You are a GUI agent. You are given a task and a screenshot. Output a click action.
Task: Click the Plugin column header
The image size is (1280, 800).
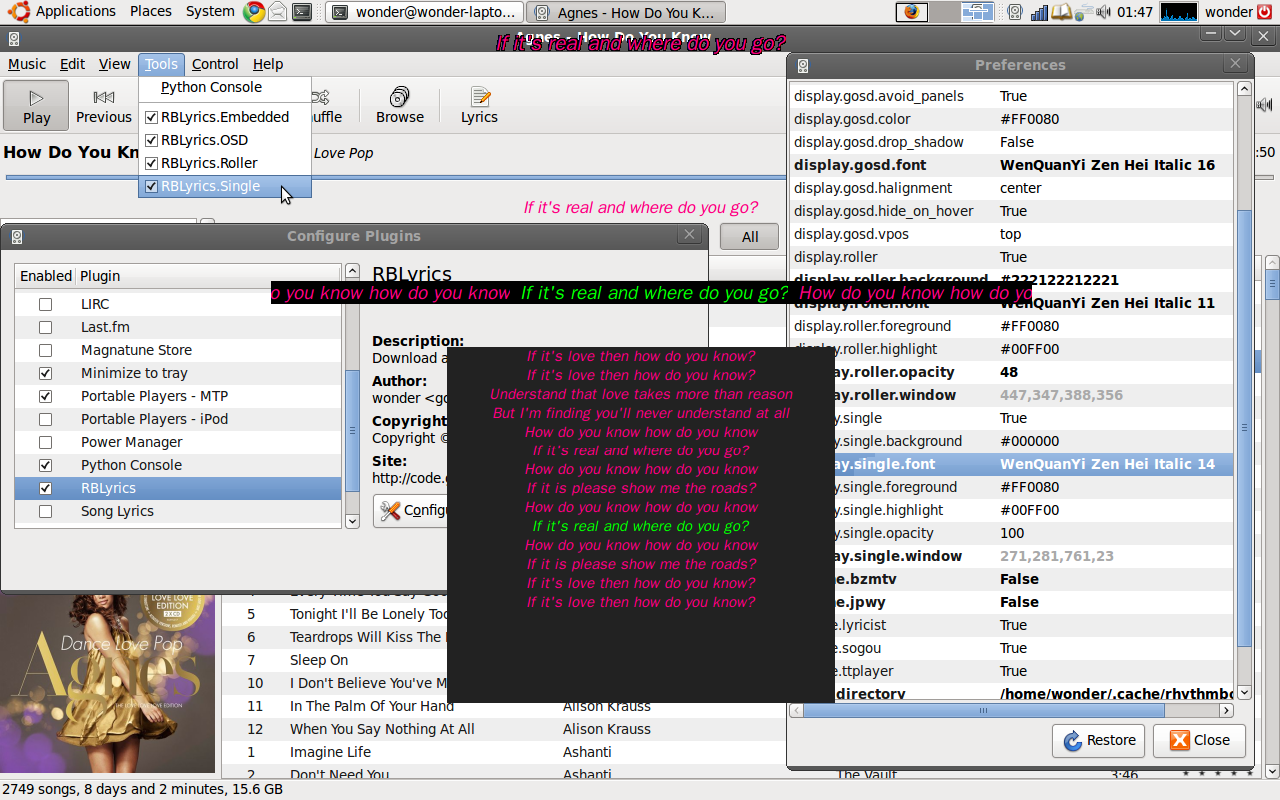click(208, 276)
